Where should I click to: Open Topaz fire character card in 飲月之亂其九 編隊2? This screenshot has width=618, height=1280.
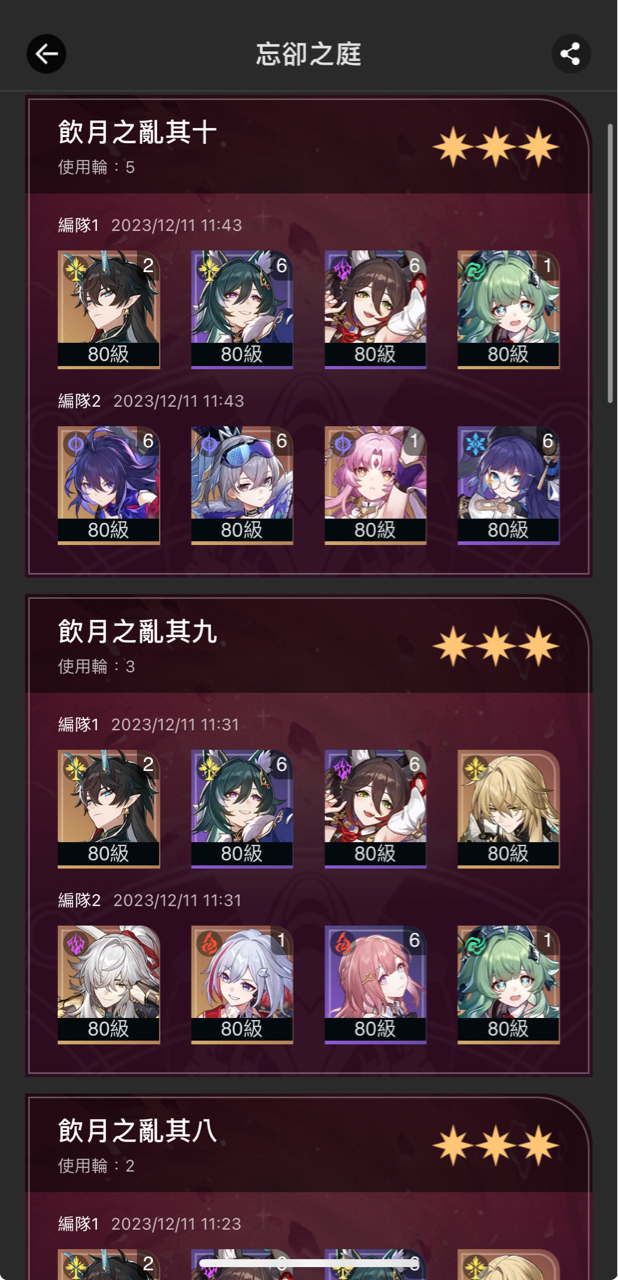pyautogui.click(x=241, y=985)
